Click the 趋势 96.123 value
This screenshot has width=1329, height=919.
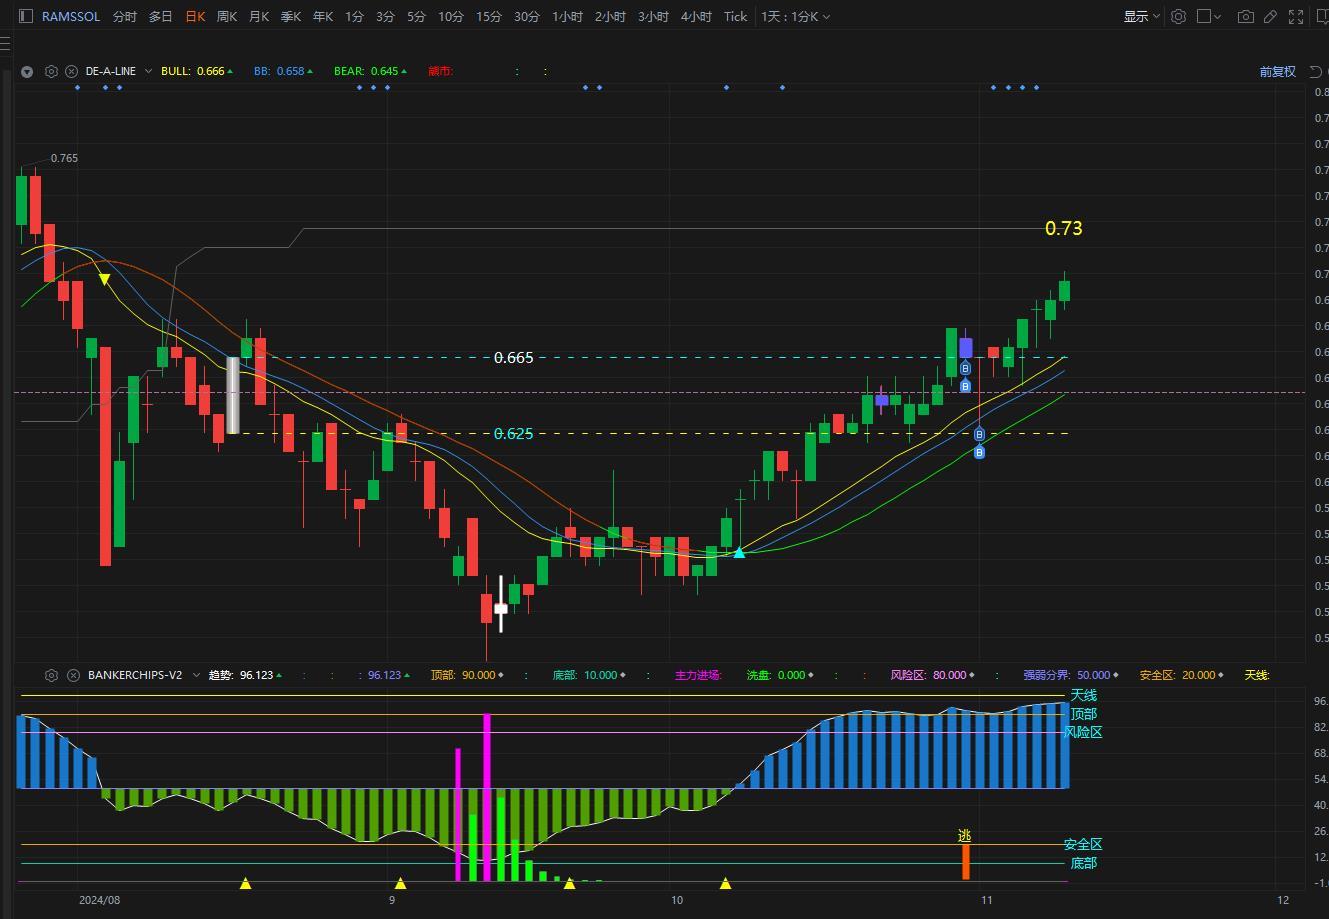tap(245, 675)
